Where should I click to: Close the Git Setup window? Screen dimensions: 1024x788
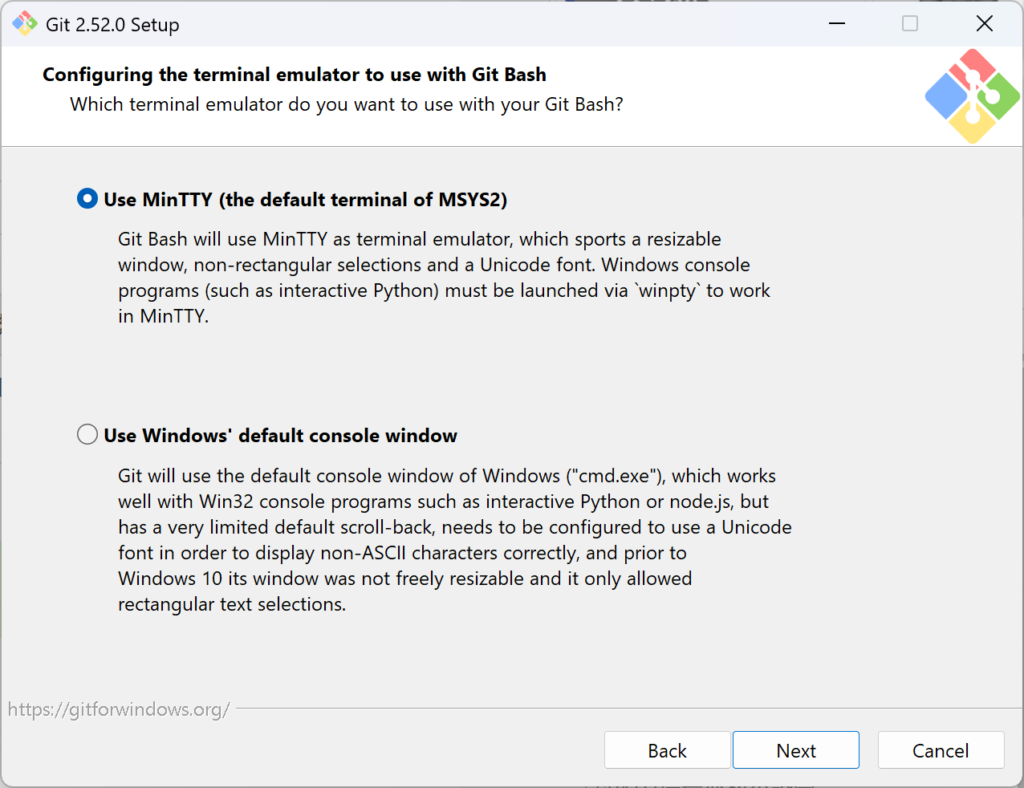tap(985, 24)
